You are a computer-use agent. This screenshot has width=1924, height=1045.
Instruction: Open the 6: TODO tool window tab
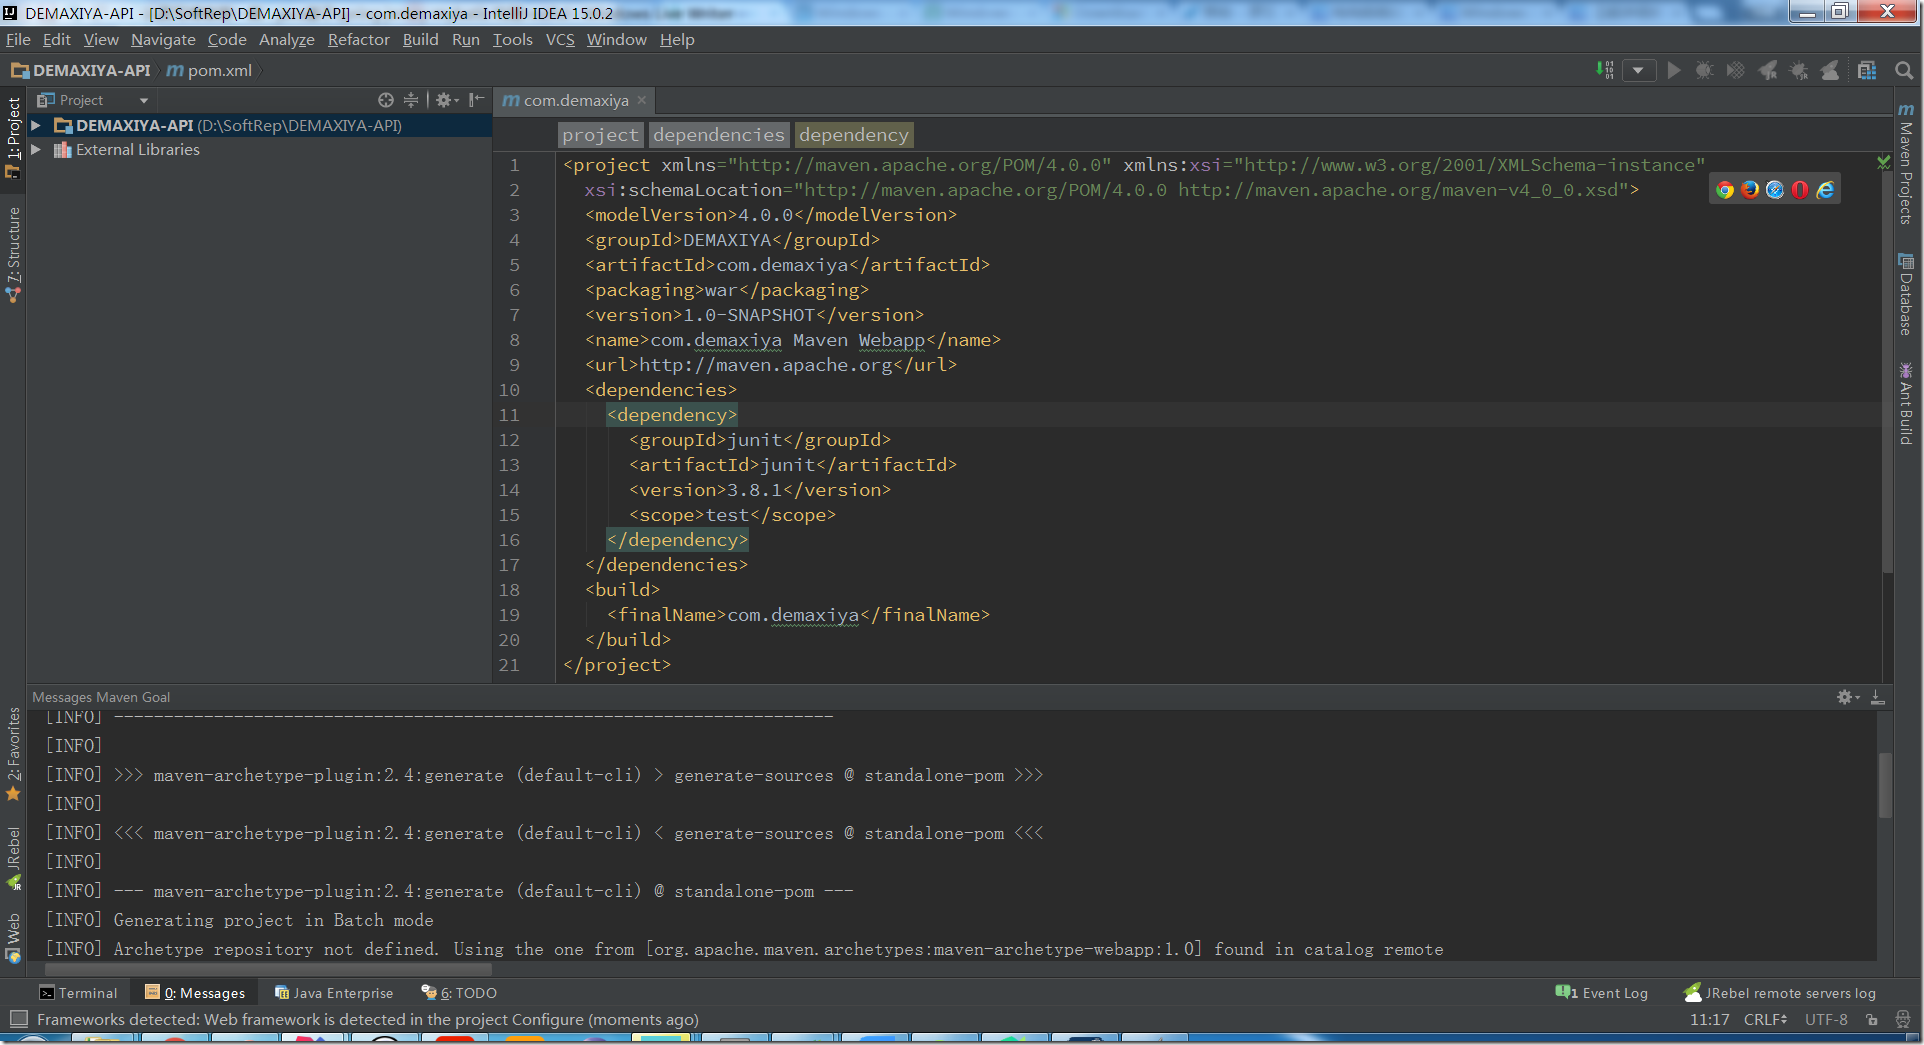tap(459, 993)
